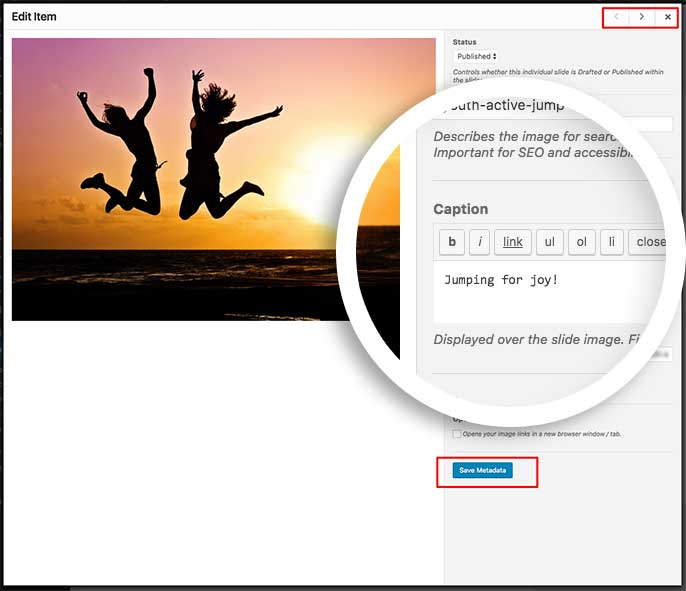Viewport: 686px width, 591px height.
Task: Click the 'Caption' heading
Action: tap(461, 209)
